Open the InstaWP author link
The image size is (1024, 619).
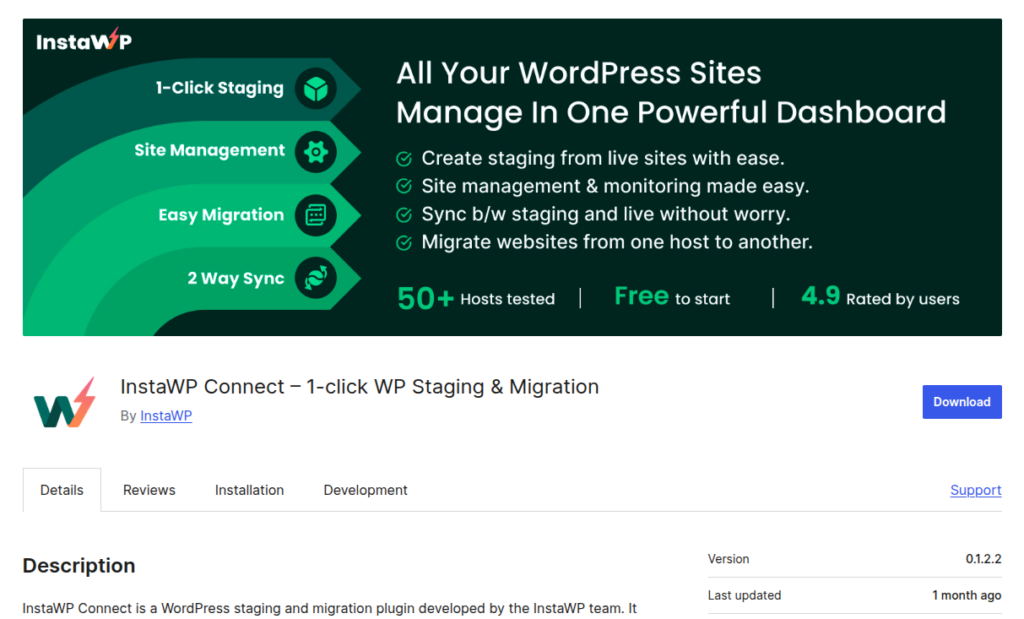point(166,415)
